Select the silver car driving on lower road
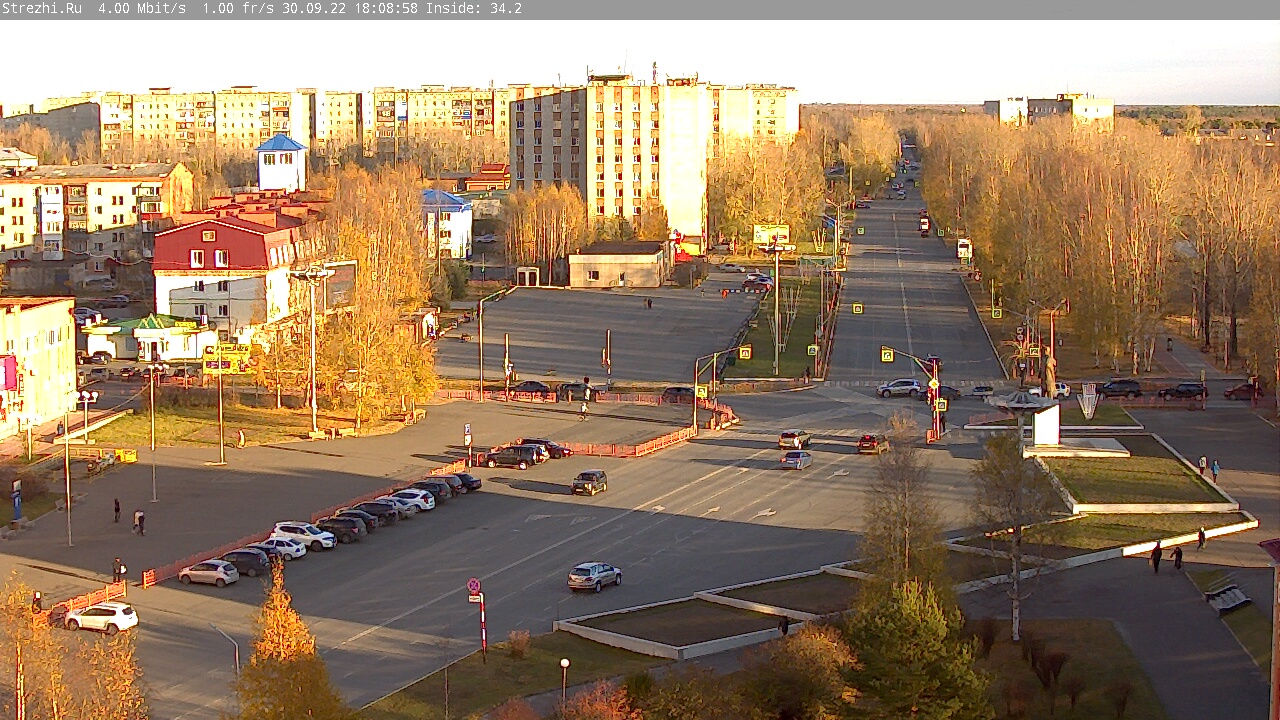This screenshot has height=720, width=1280. (x=594, y=576)
